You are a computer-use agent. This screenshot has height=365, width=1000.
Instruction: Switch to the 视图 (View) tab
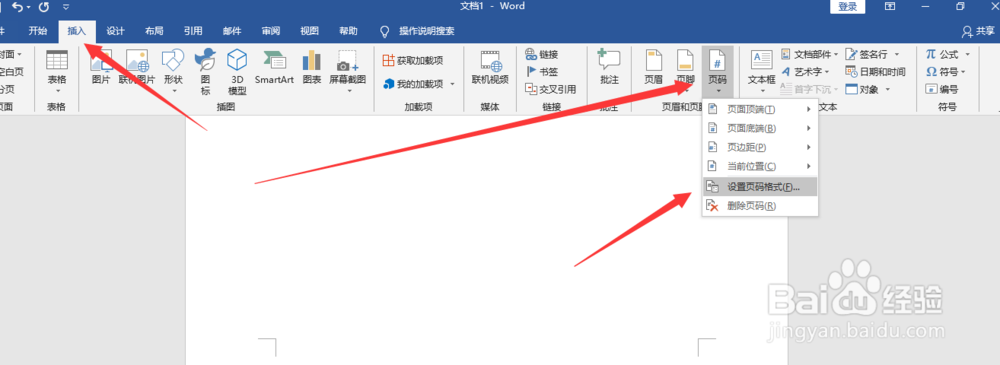[309, 31]
